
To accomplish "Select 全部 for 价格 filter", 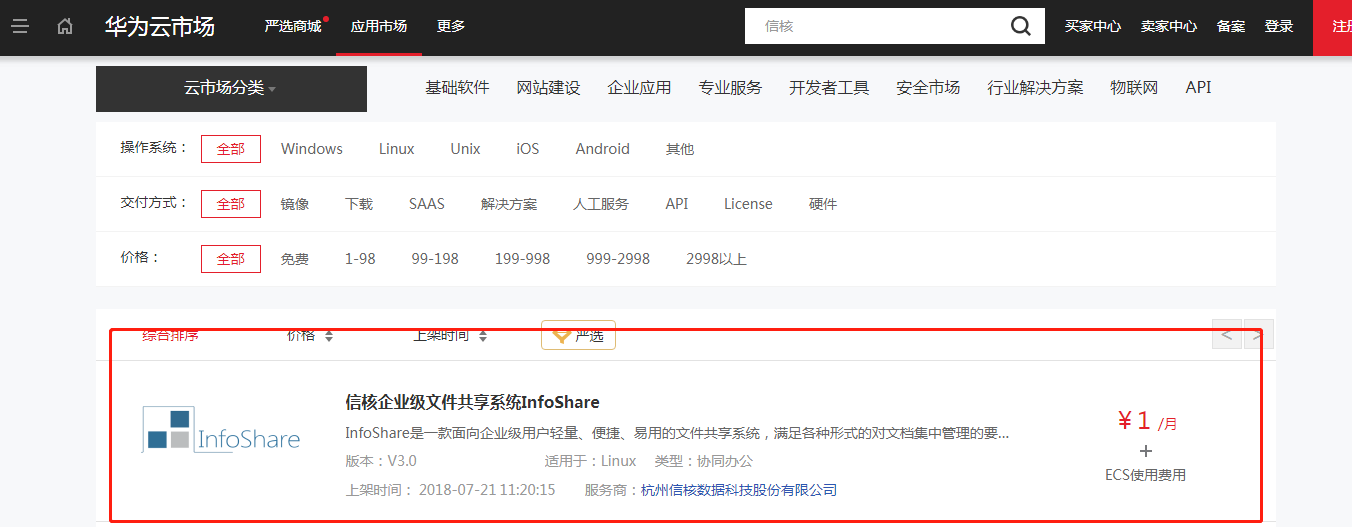I will click(231, 259).
